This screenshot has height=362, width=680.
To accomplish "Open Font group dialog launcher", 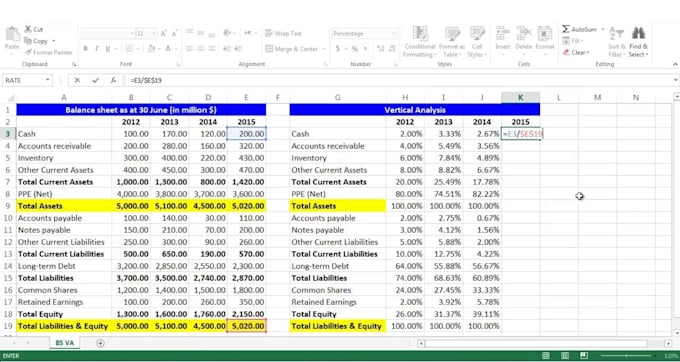I will [177, 64].
